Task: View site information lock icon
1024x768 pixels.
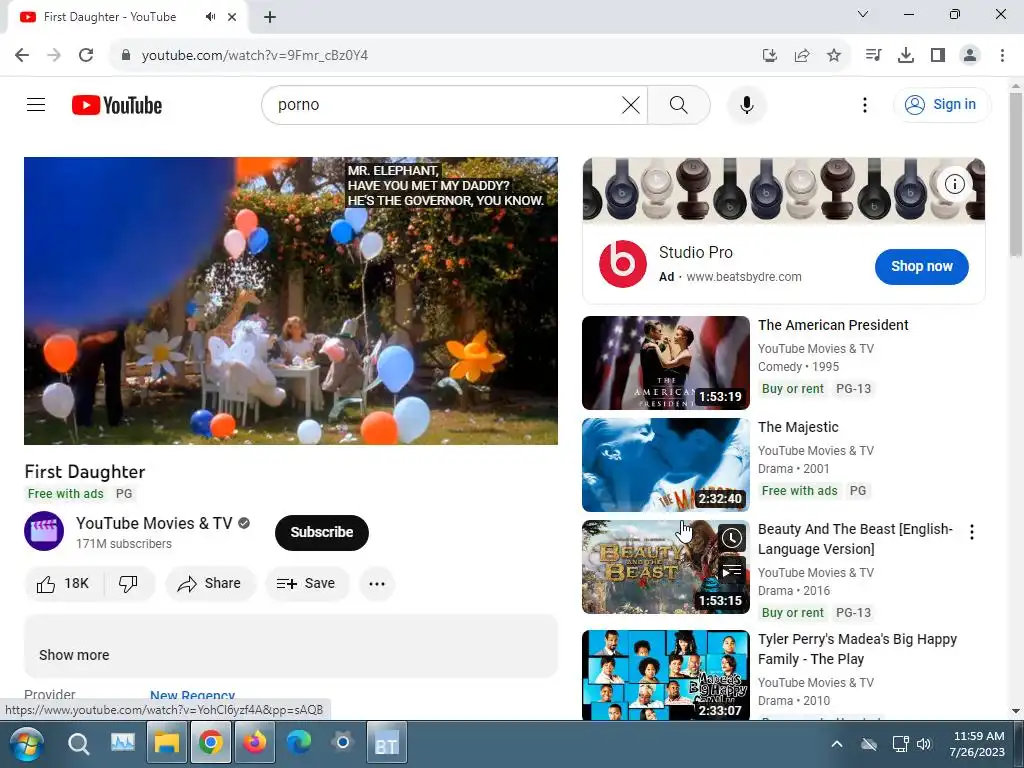Action: pos(126,55)
